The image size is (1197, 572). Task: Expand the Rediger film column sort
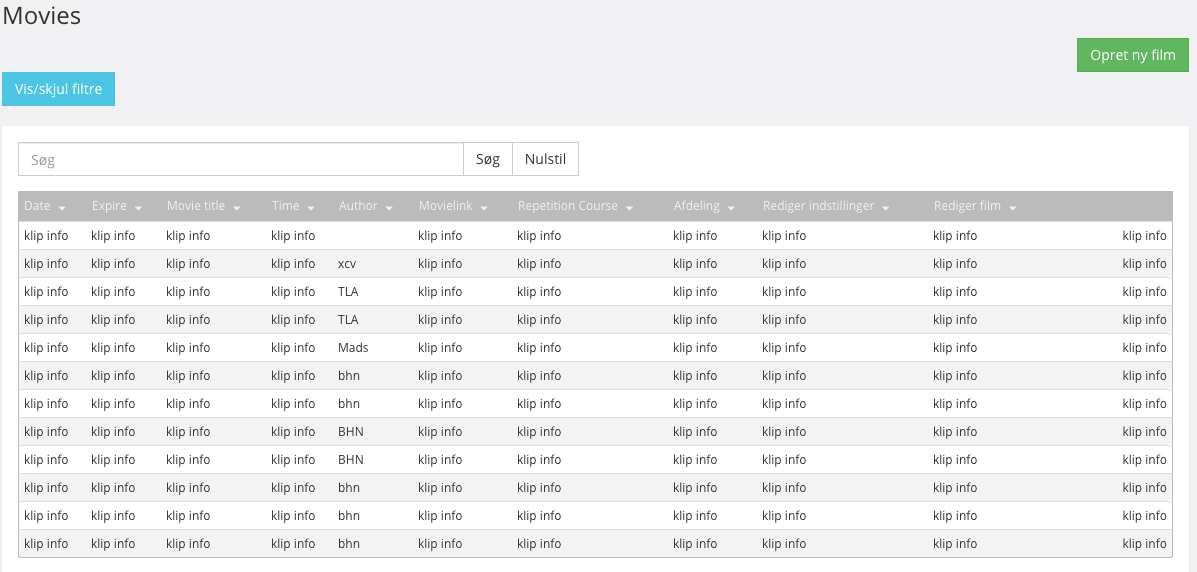(1012, 208)
